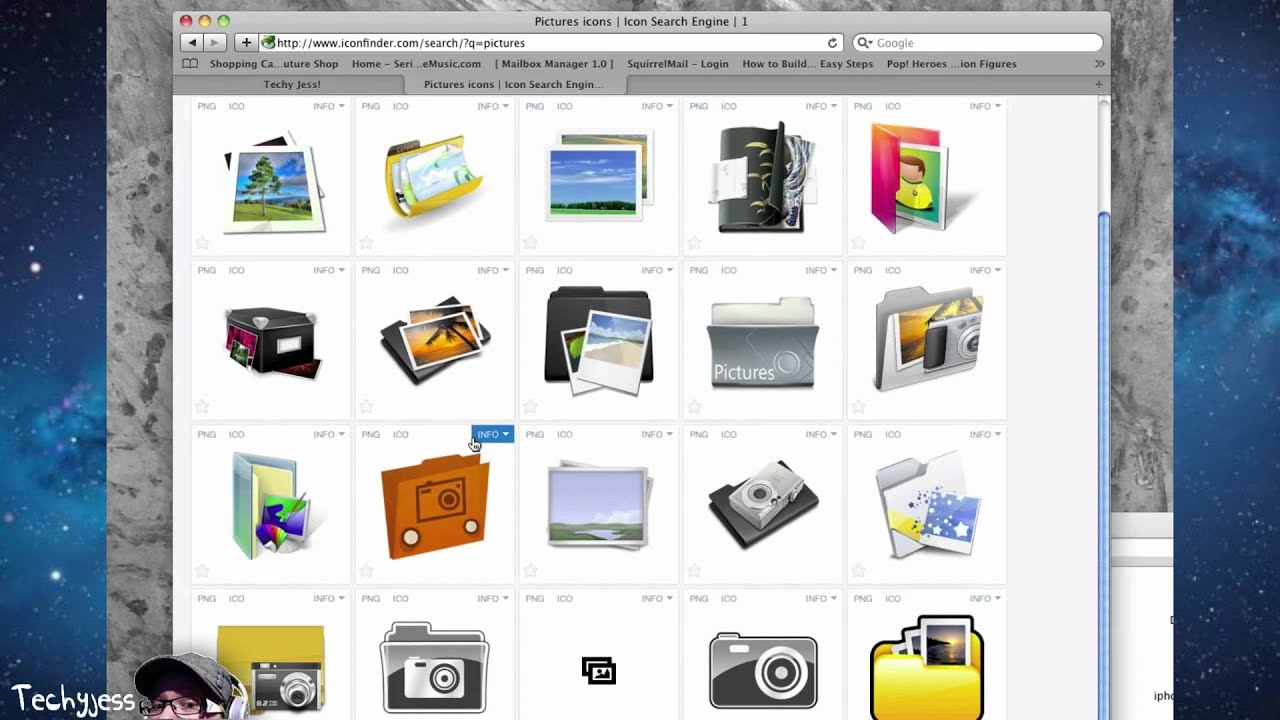Image resolution: width=1280 pixels, height=720 pixels.
Task: Toggle favorite star on white blue-stars folder card
Action: point(858,571)
